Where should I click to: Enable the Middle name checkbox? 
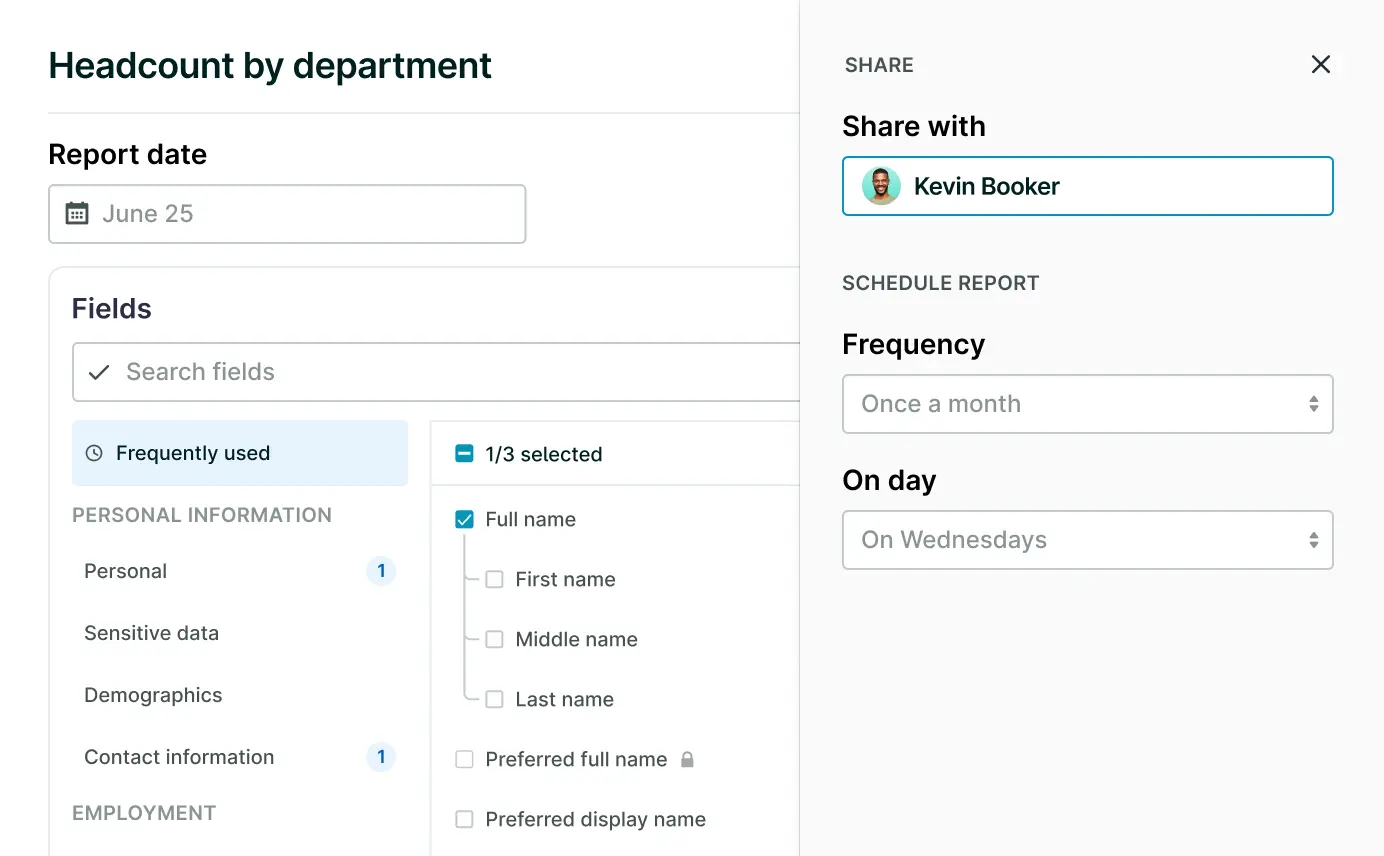(494, 639)
